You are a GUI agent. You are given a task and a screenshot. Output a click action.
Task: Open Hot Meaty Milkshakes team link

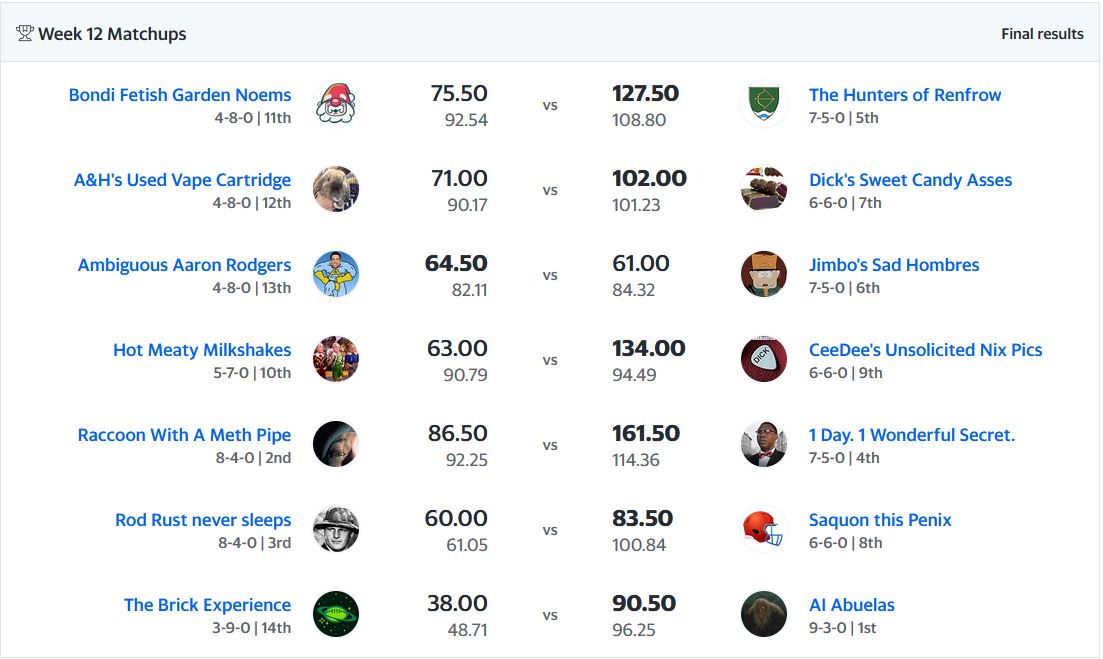[202, 350]
